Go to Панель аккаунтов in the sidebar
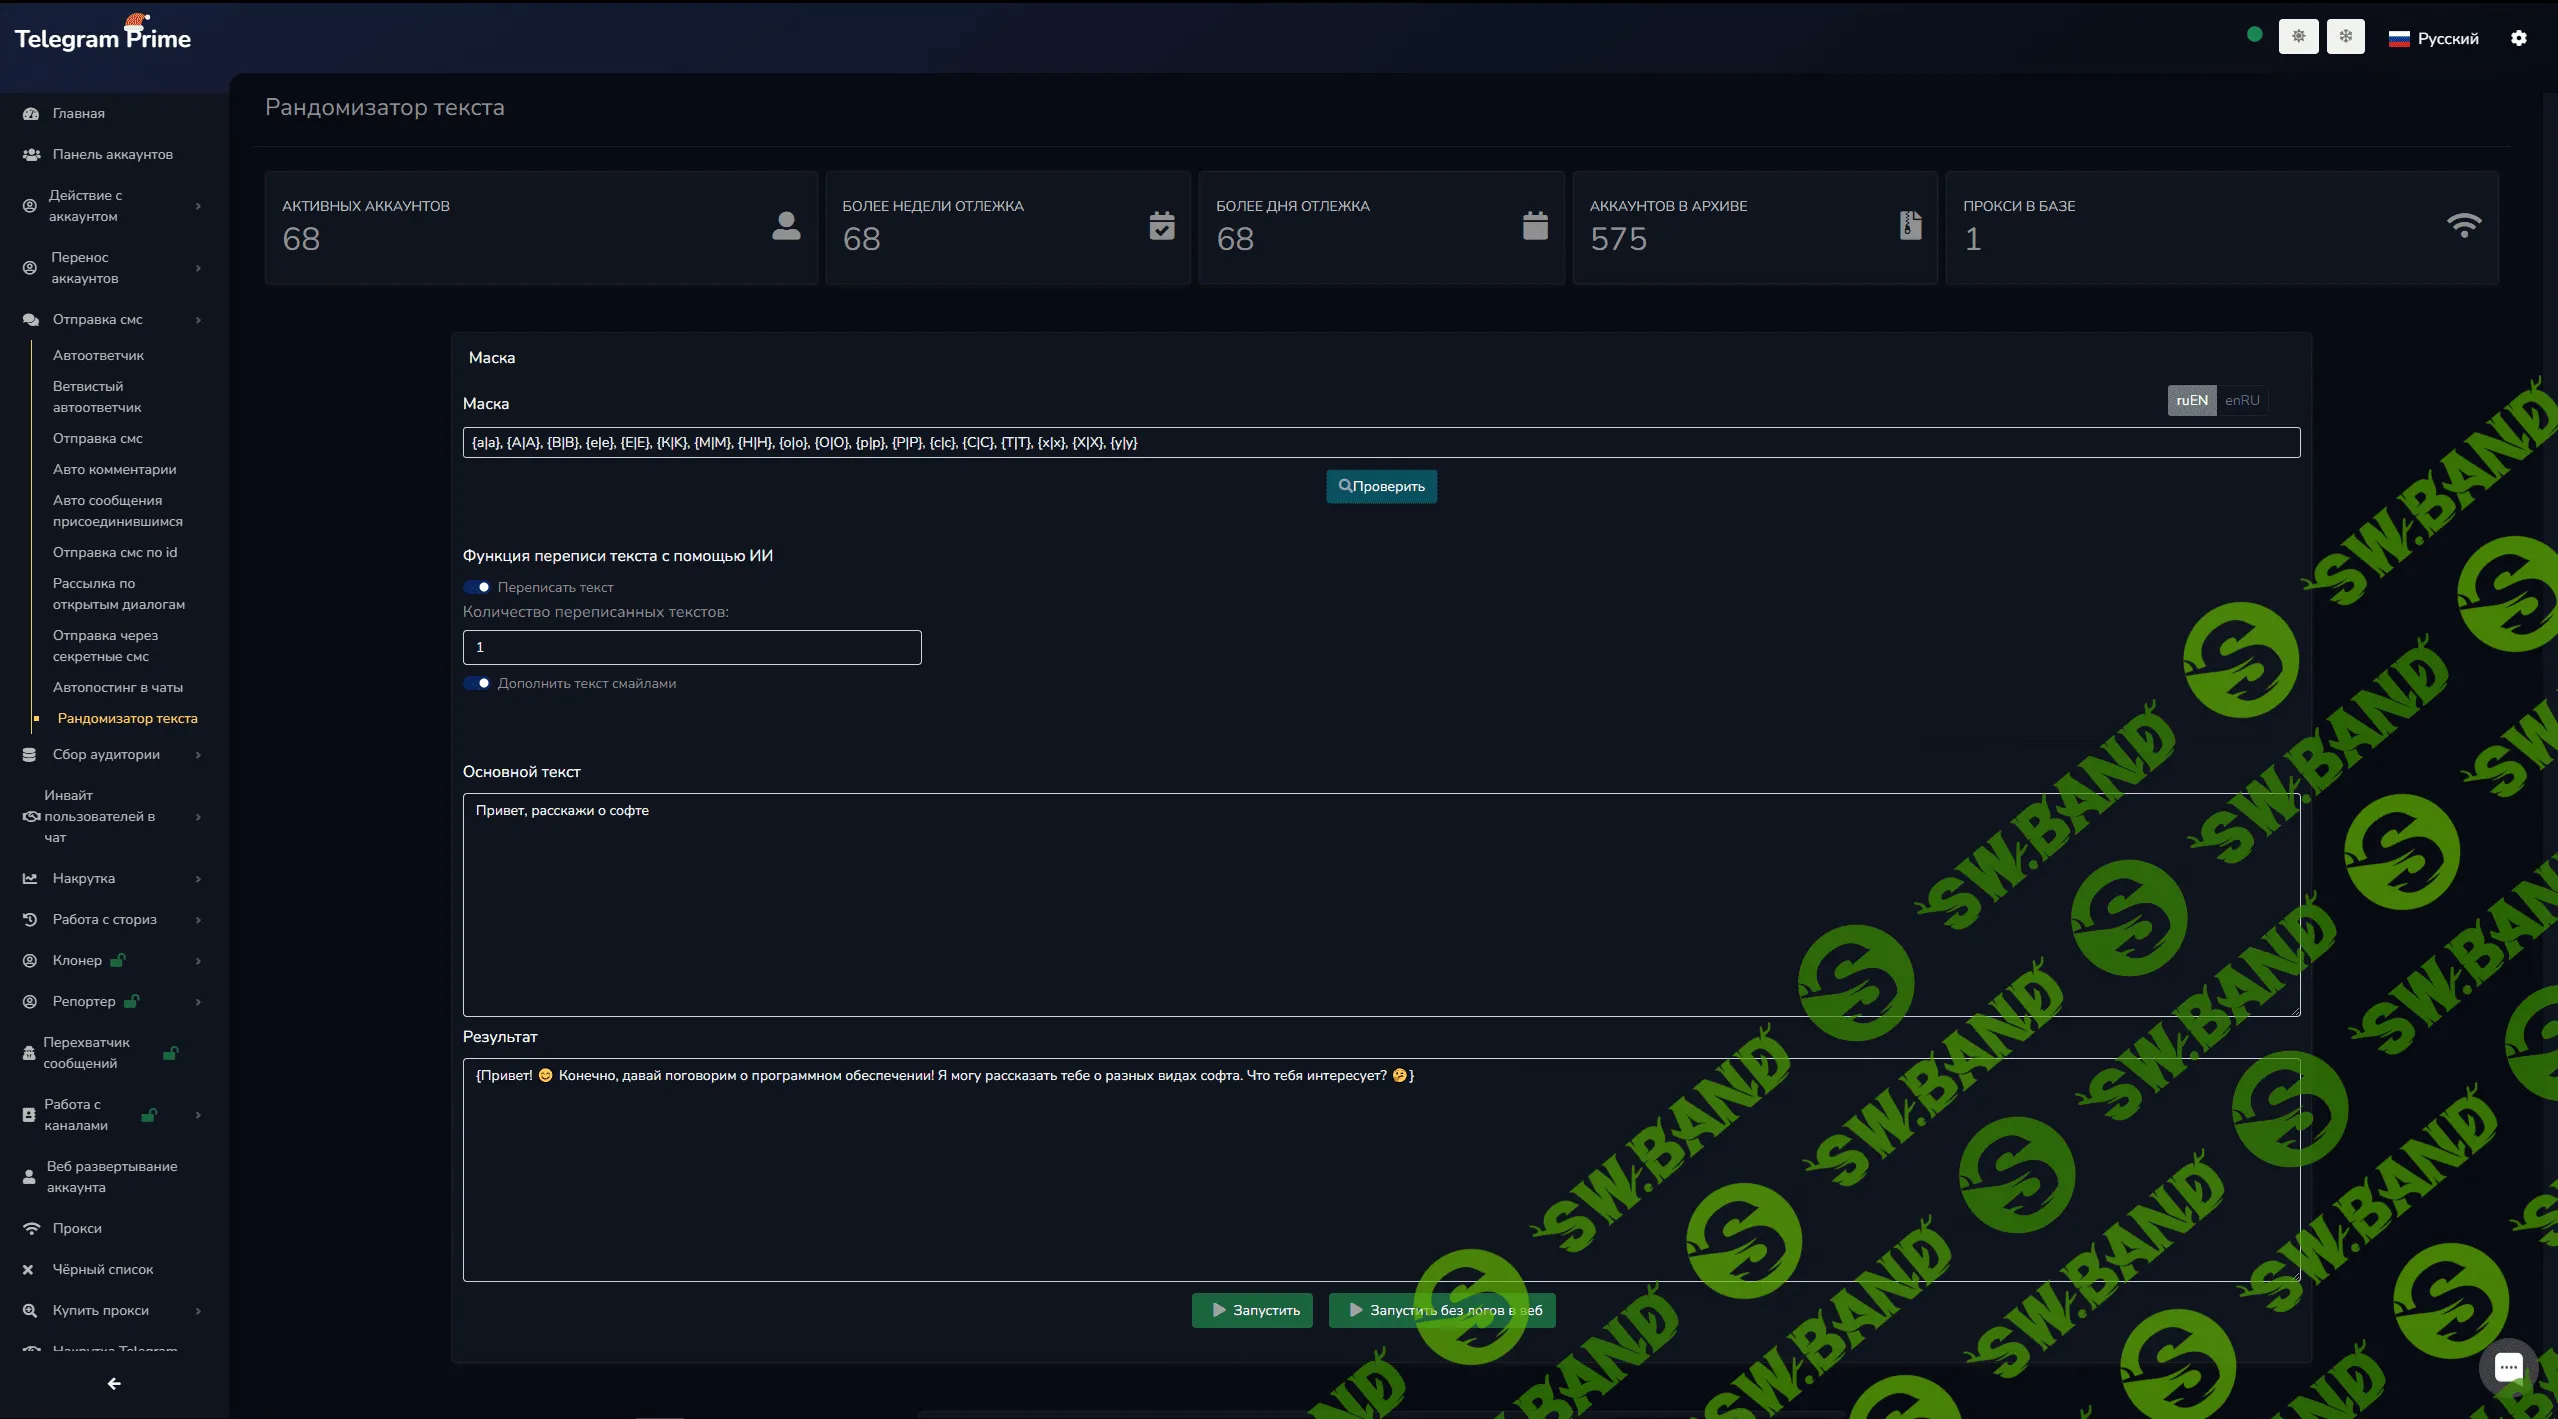2558x1419 pixels. [x=112, y=154]
